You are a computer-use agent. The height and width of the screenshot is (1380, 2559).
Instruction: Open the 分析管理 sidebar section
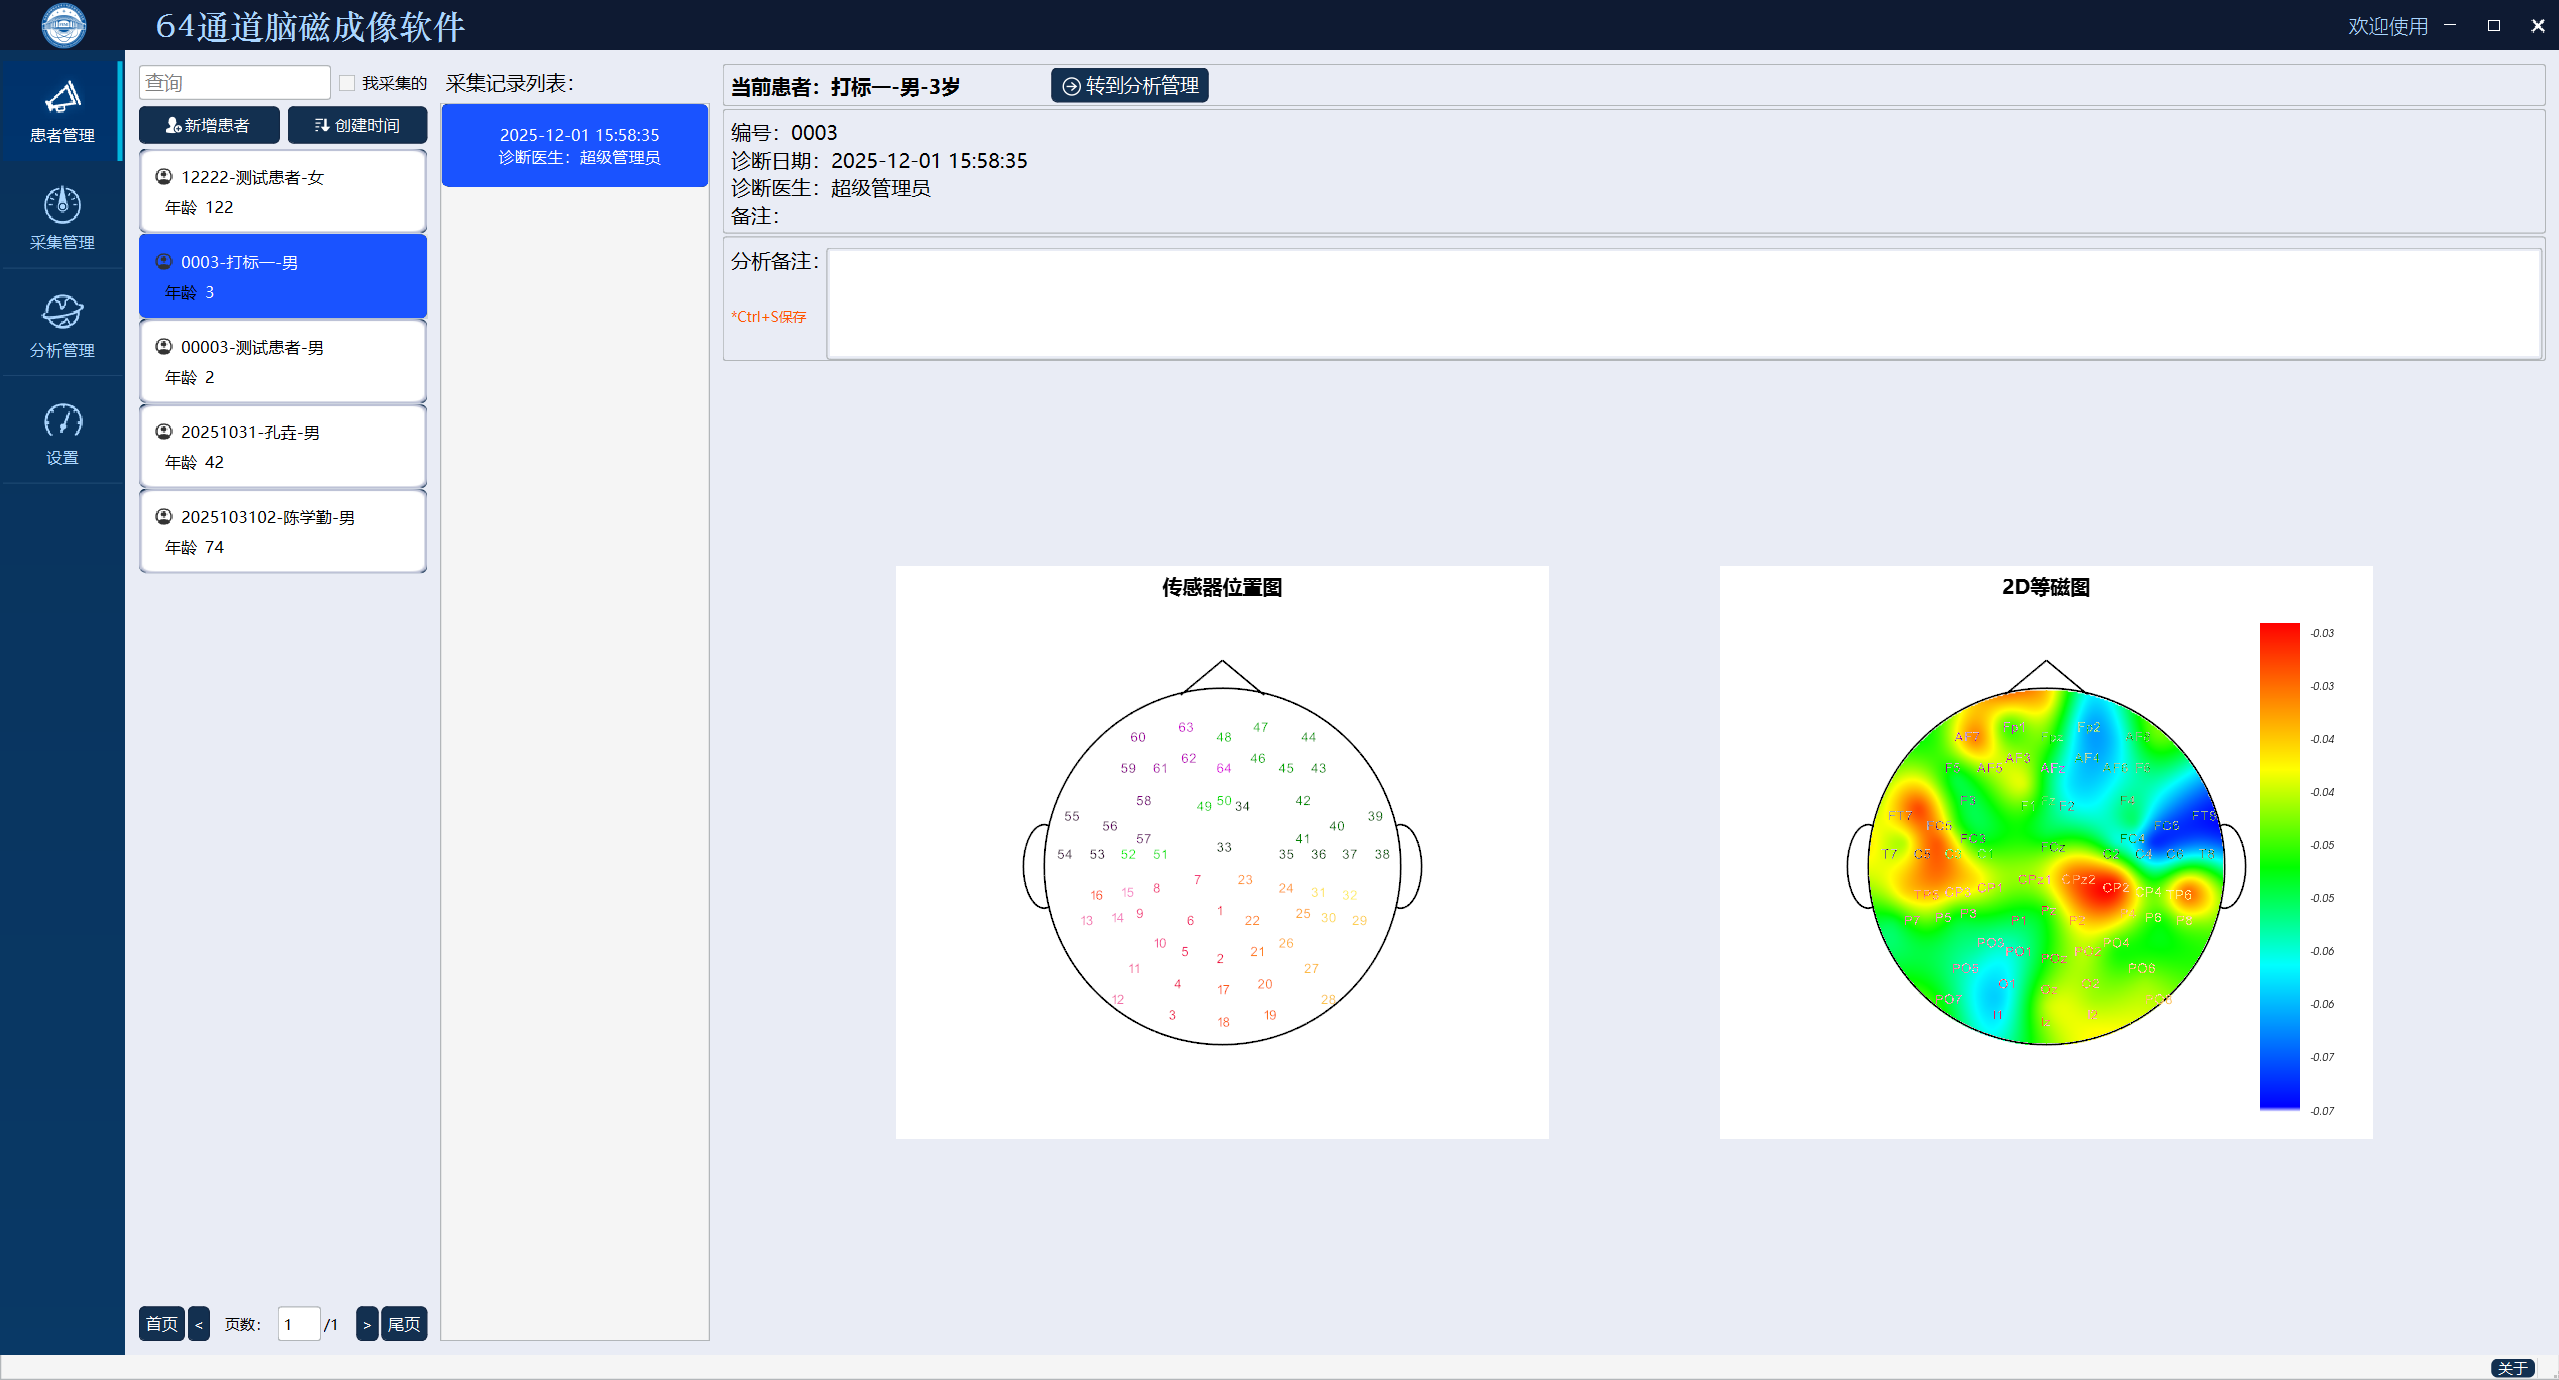click(62, 325)
